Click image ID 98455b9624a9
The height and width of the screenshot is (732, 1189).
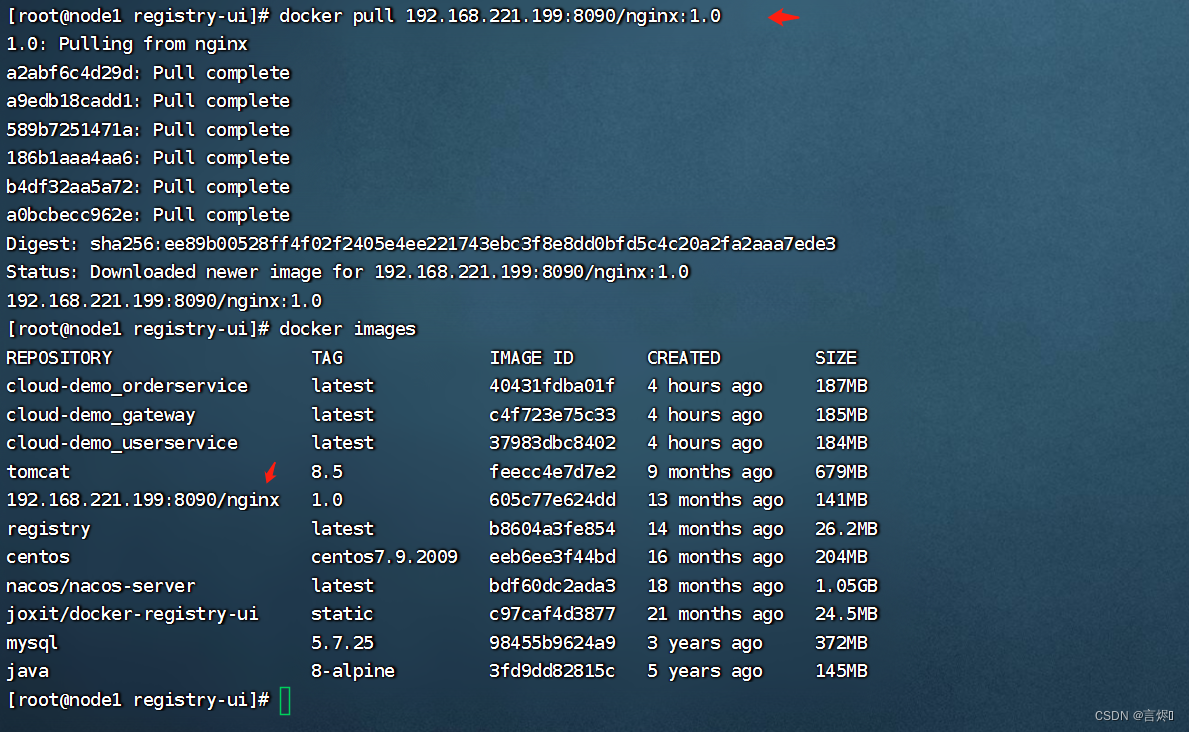pyautogui.click(x=552, y=642)
